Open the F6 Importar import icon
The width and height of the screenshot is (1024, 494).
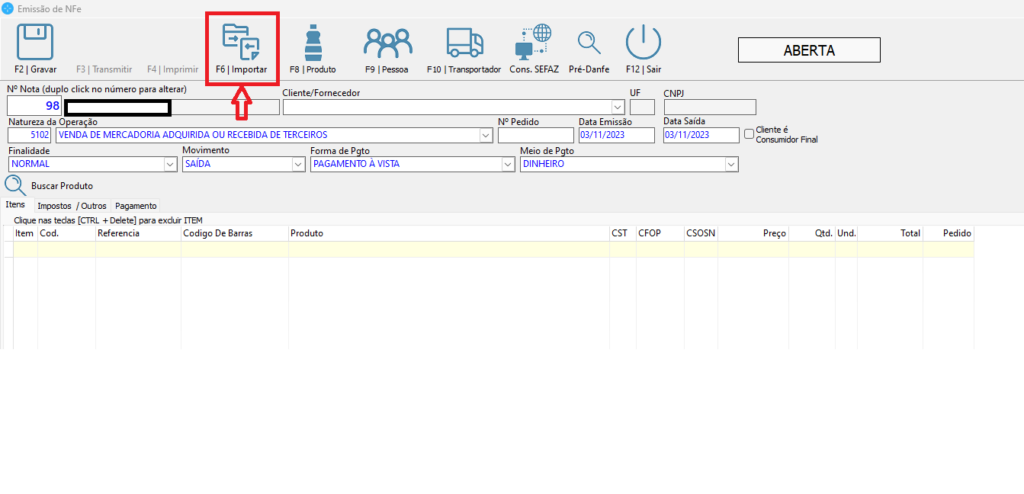tap(241, 43)
